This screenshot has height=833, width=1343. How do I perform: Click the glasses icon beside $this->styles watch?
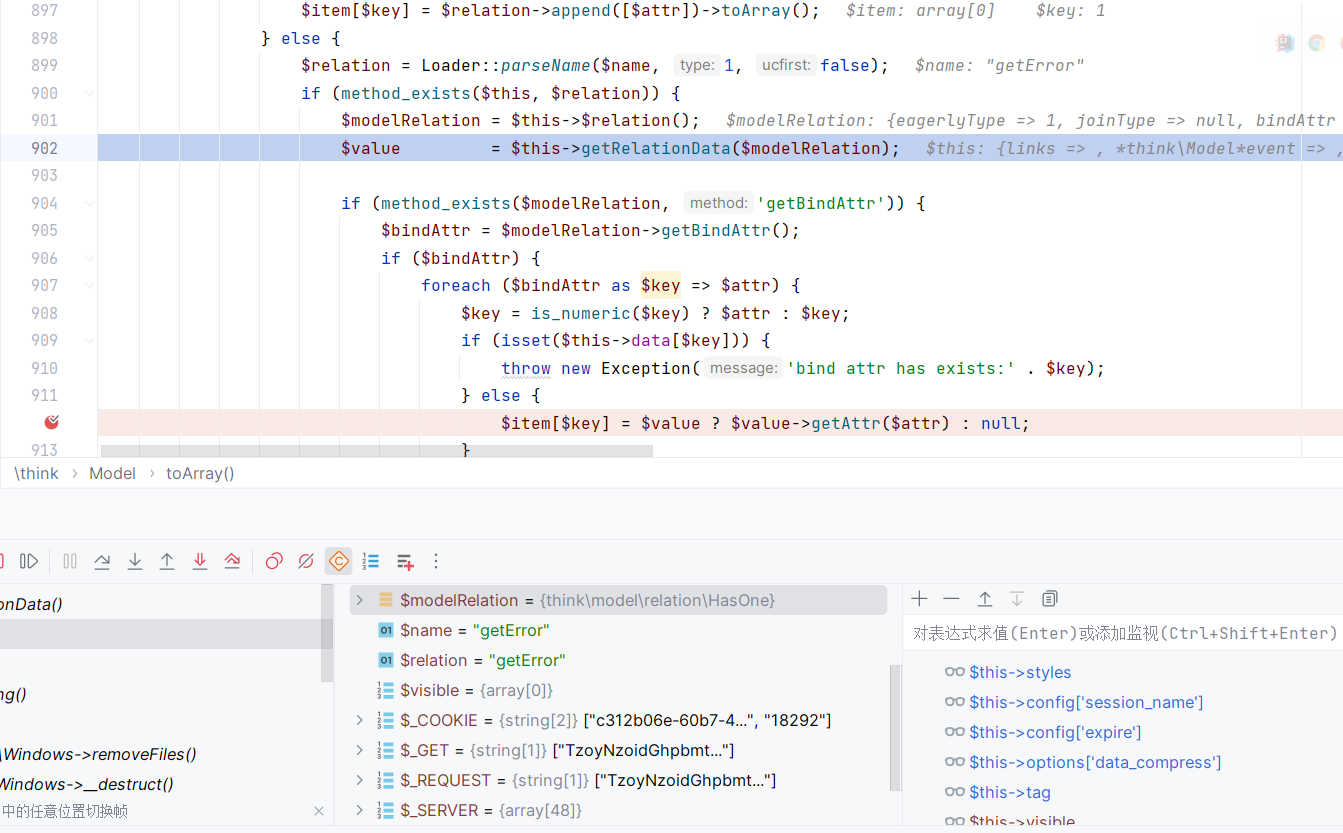pyautogui.click(x=955, y=672)
